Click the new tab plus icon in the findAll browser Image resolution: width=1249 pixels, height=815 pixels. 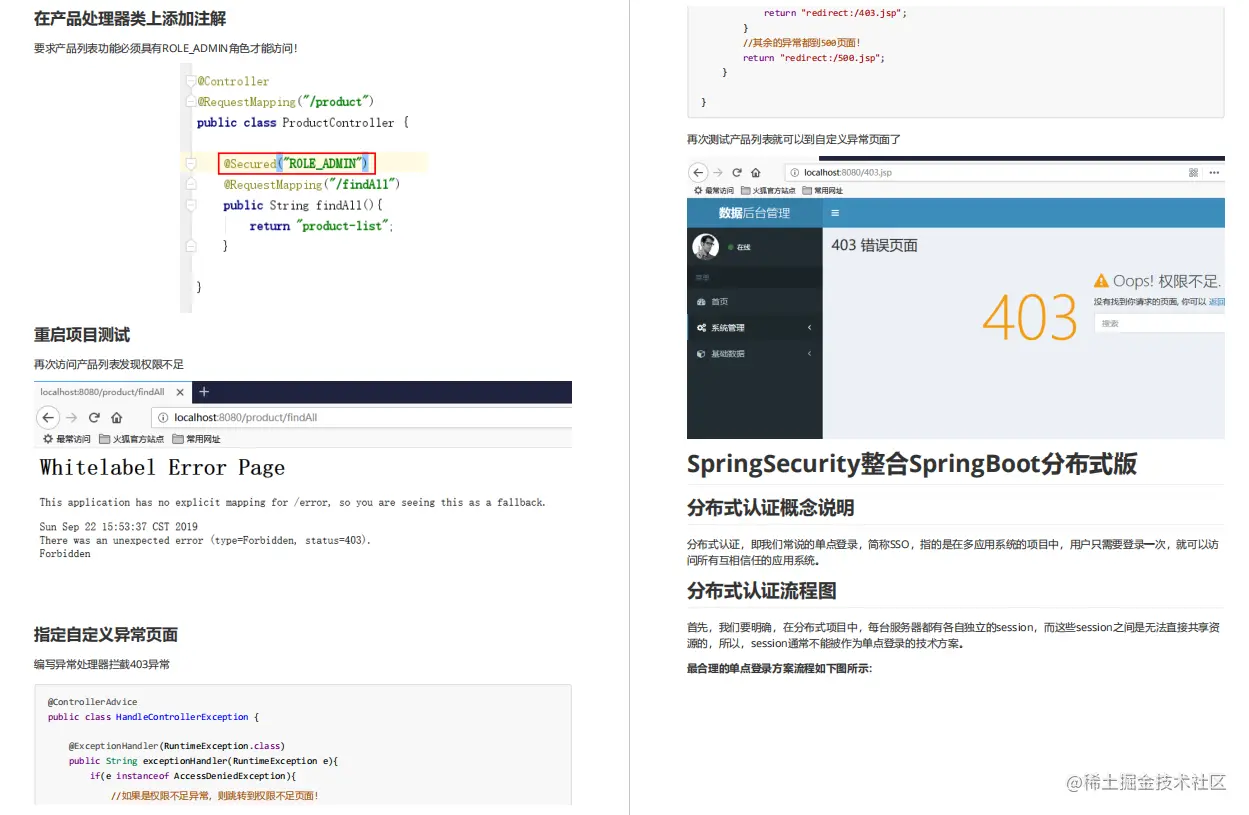click(204, 392)
